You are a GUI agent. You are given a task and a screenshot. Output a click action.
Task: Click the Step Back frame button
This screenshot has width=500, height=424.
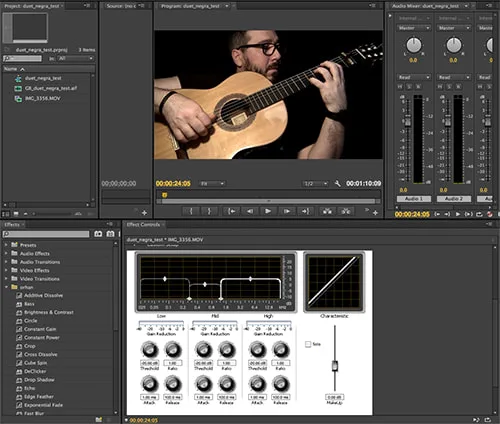point(249,211)
